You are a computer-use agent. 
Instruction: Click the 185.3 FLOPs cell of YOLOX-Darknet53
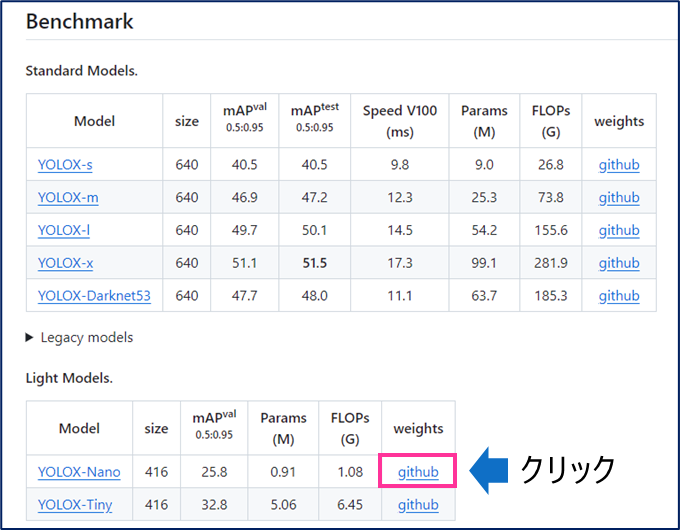coord(551,296)
